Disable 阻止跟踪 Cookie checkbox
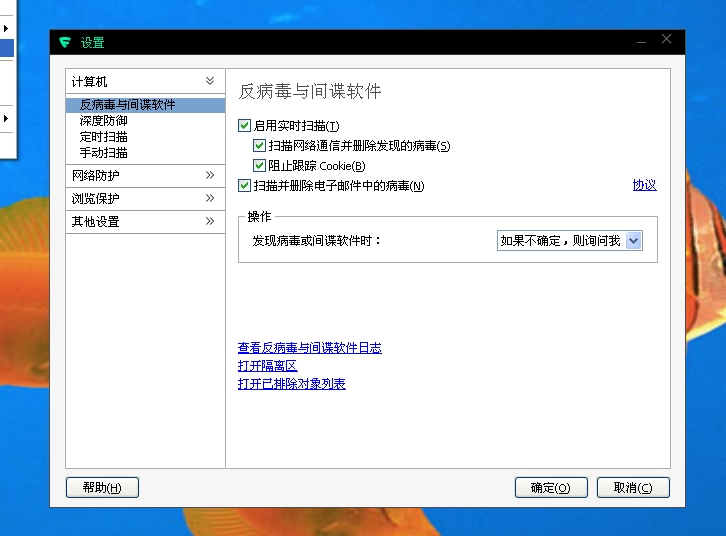Image resolution: width=726 pixels, height=536 pixels. [x=259, y=166]
